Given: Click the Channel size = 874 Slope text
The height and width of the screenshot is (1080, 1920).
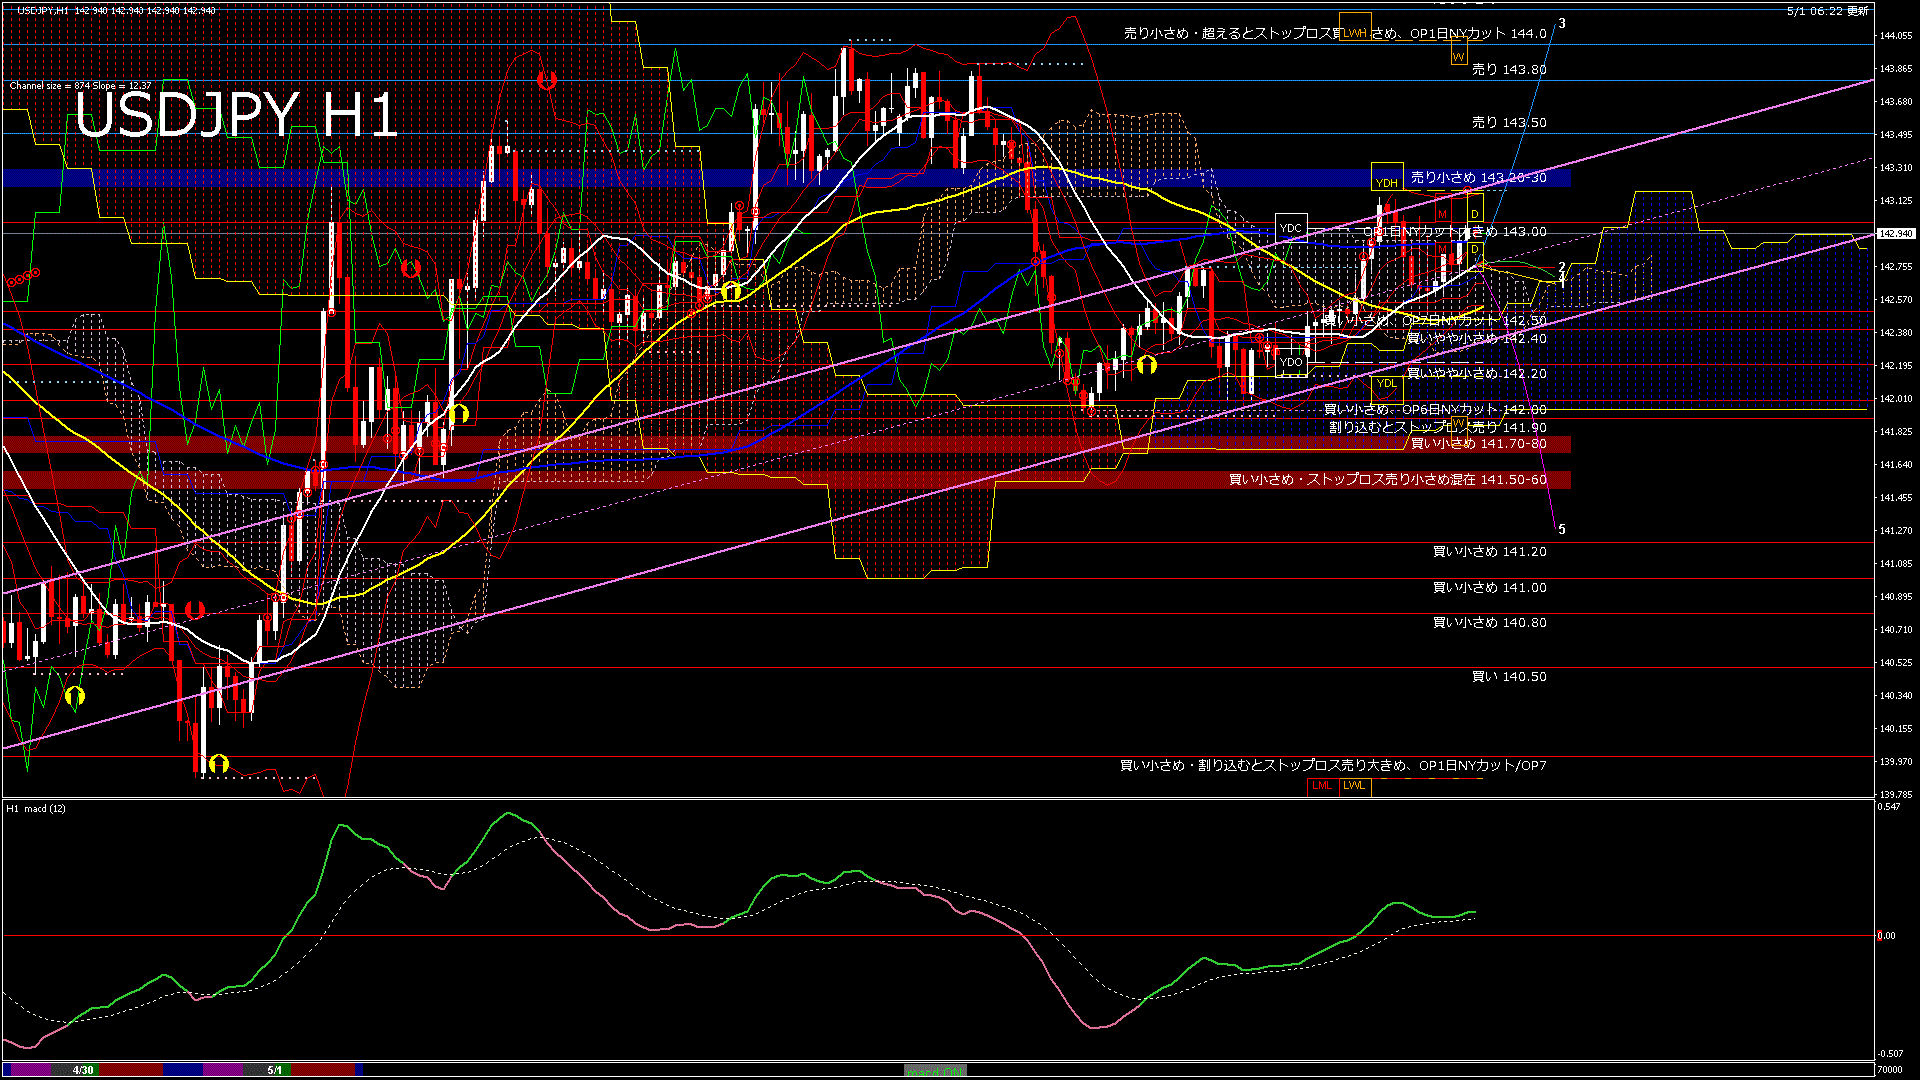Looking at the screenshot, I should coord(80,86).
